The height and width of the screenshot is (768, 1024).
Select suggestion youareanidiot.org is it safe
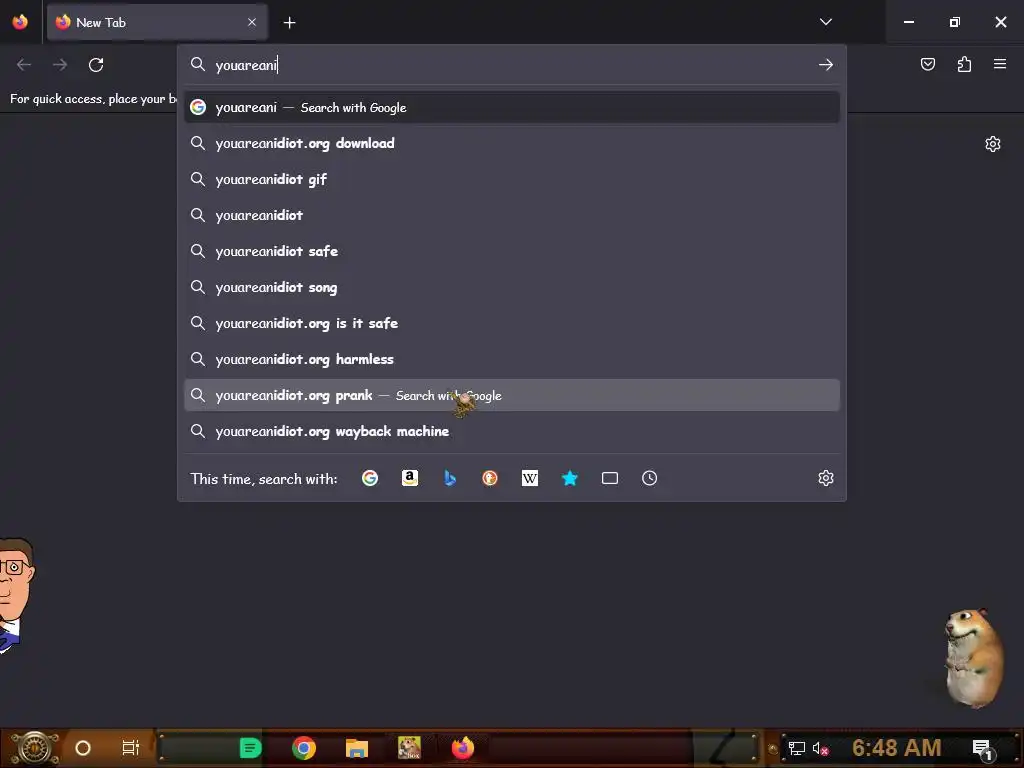(512, 323)
